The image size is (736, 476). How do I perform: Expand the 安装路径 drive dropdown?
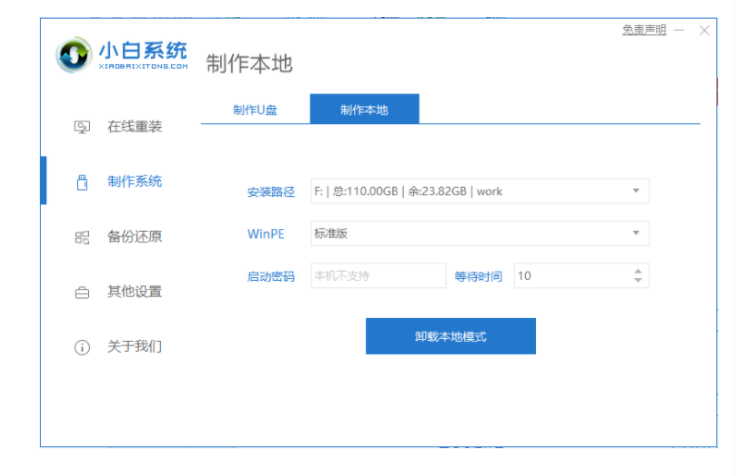click(x=636, y=191)
